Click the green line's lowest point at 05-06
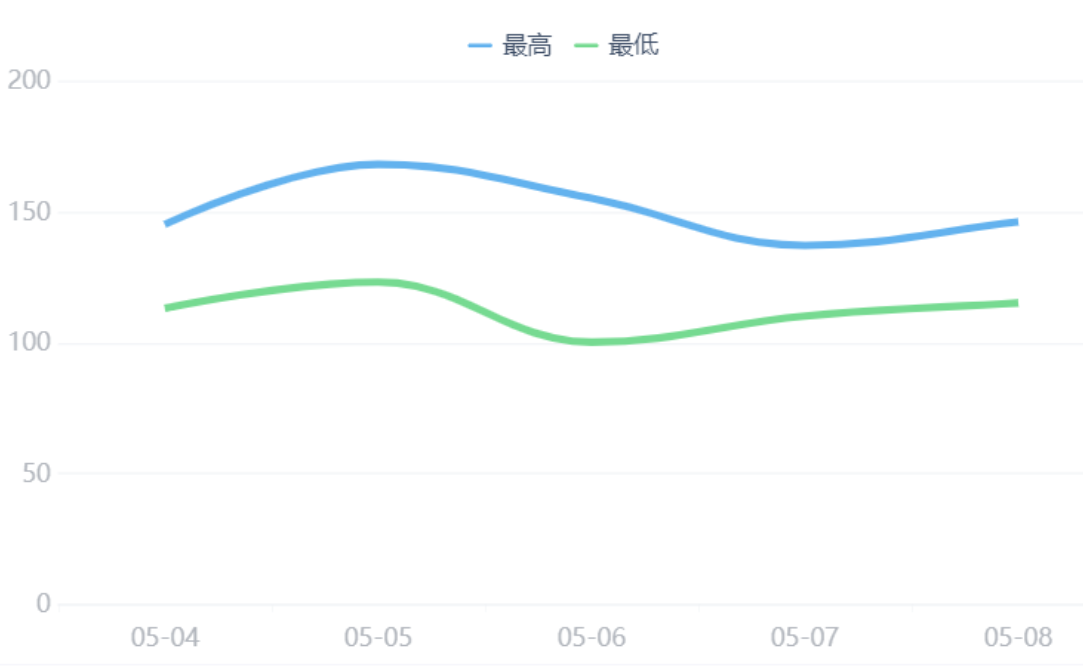Screen dimensions: 1083x669 pos(591,342)
